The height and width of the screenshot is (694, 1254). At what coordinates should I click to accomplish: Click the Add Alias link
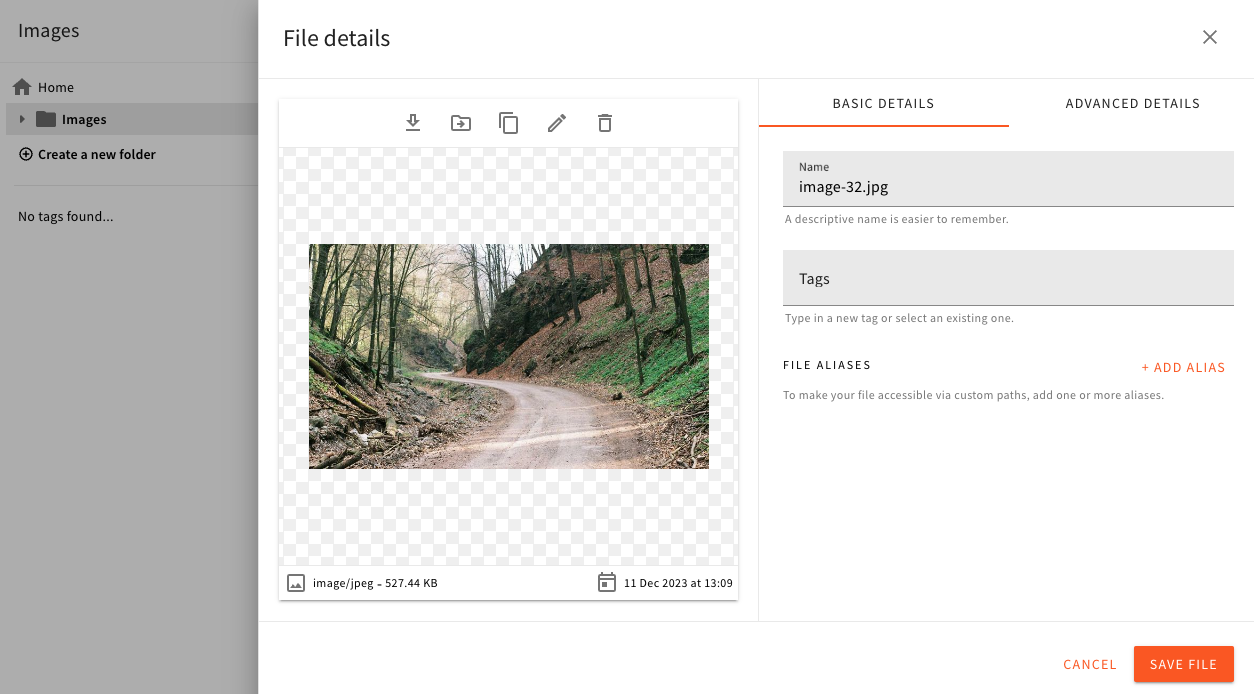[x=1183, y=368]
